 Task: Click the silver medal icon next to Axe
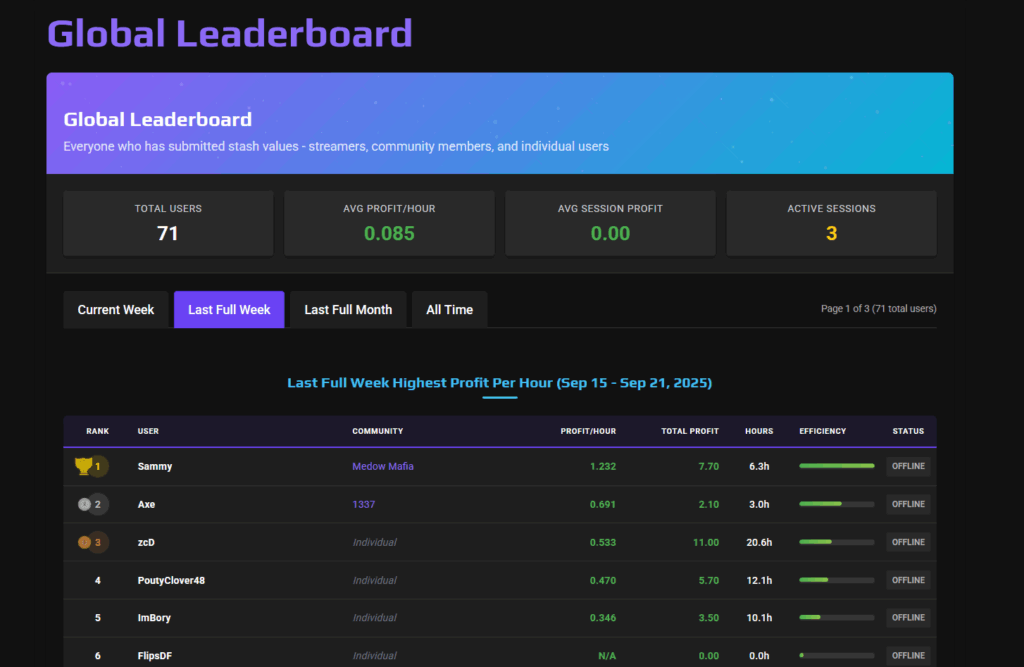[85, 504]
